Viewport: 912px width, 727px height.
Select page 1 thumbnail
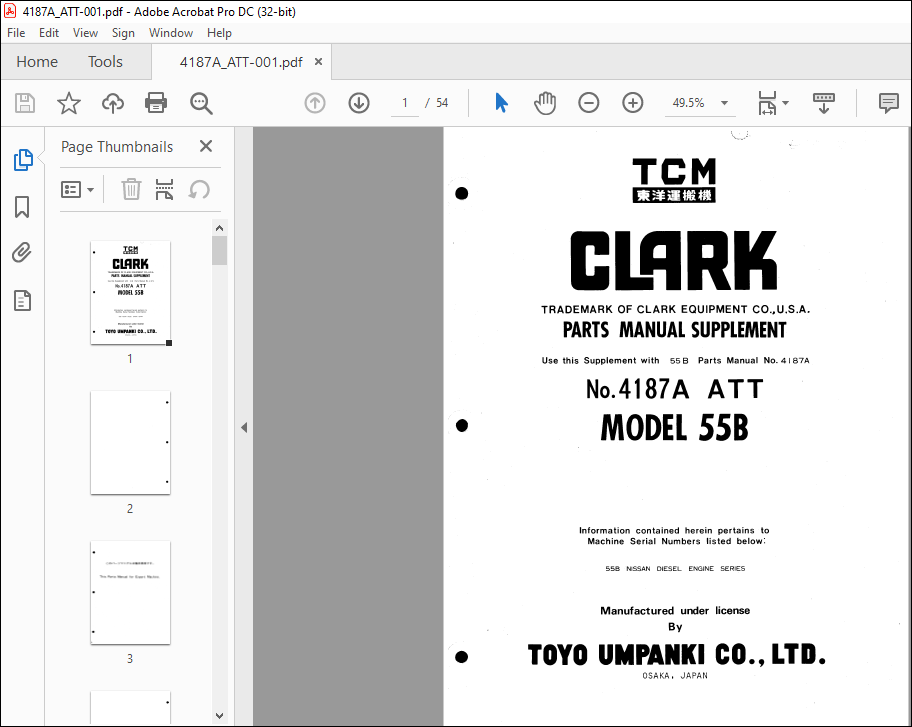[x=130, y=293]
